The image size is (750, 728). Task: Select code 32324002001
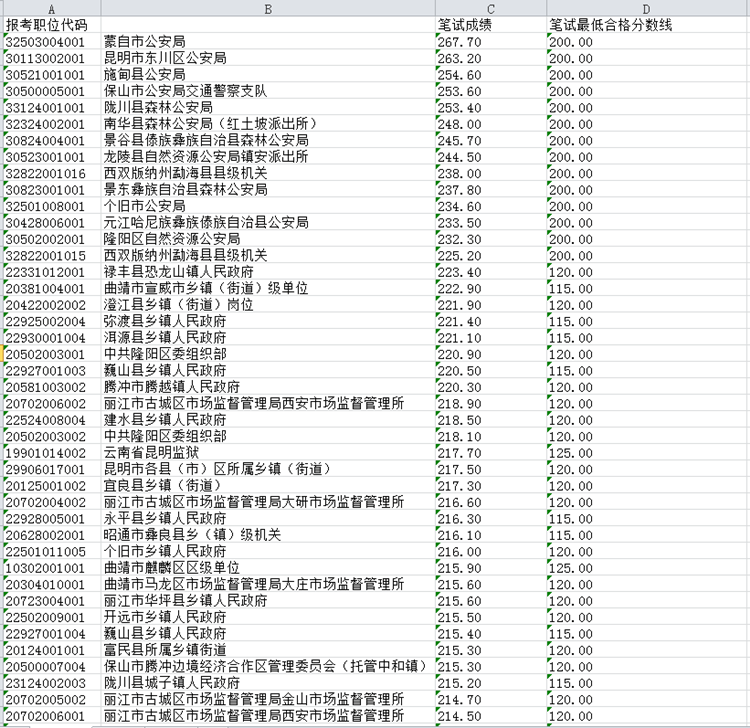click(52, 124)
